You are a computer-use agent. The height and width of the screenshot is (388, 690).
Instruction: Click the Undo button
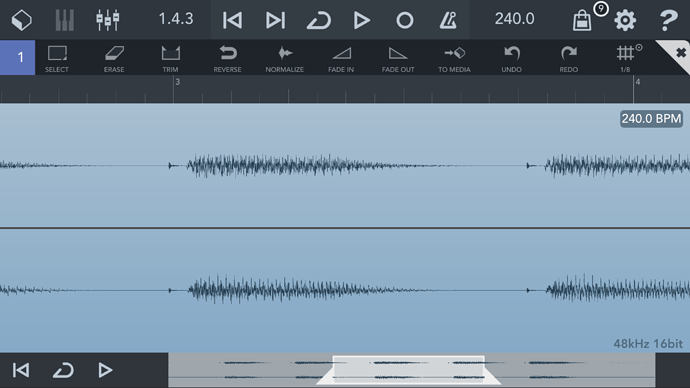coord(511,58)
